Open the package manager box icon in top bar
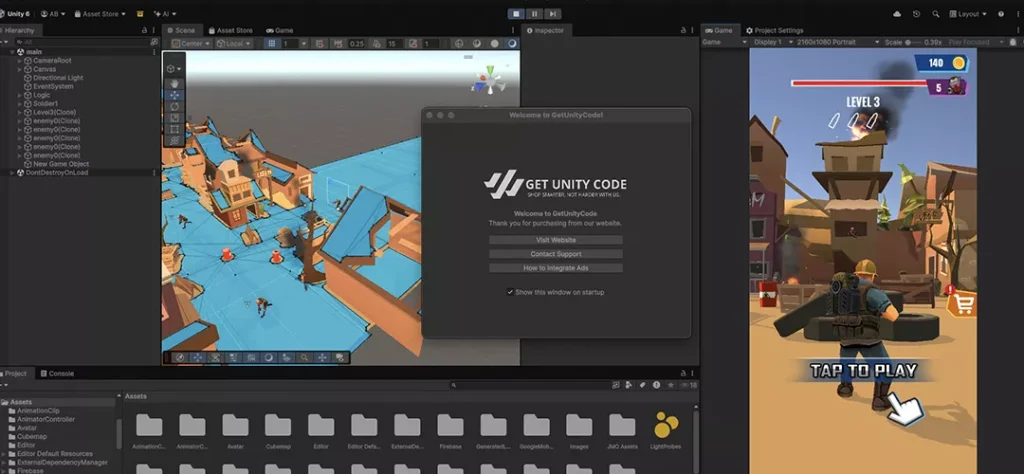 click(140, 14)
